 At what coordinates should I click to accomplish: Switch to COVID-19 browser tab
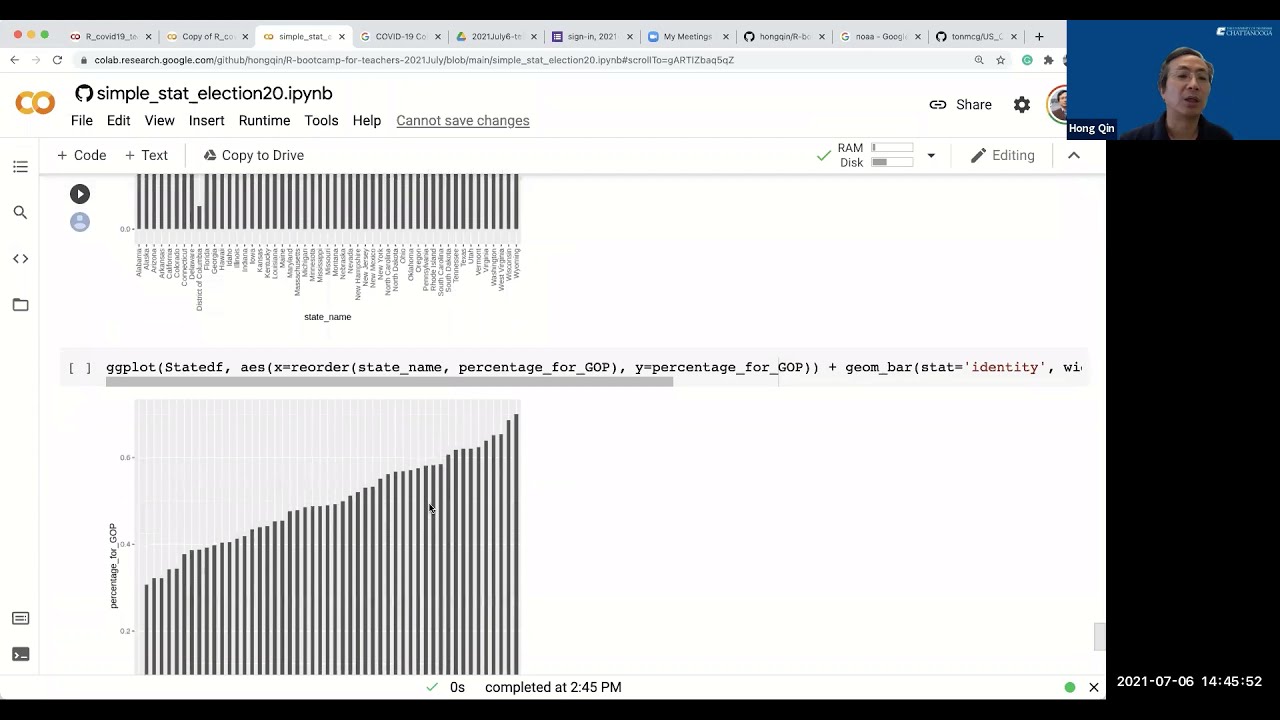coord(400,36)
